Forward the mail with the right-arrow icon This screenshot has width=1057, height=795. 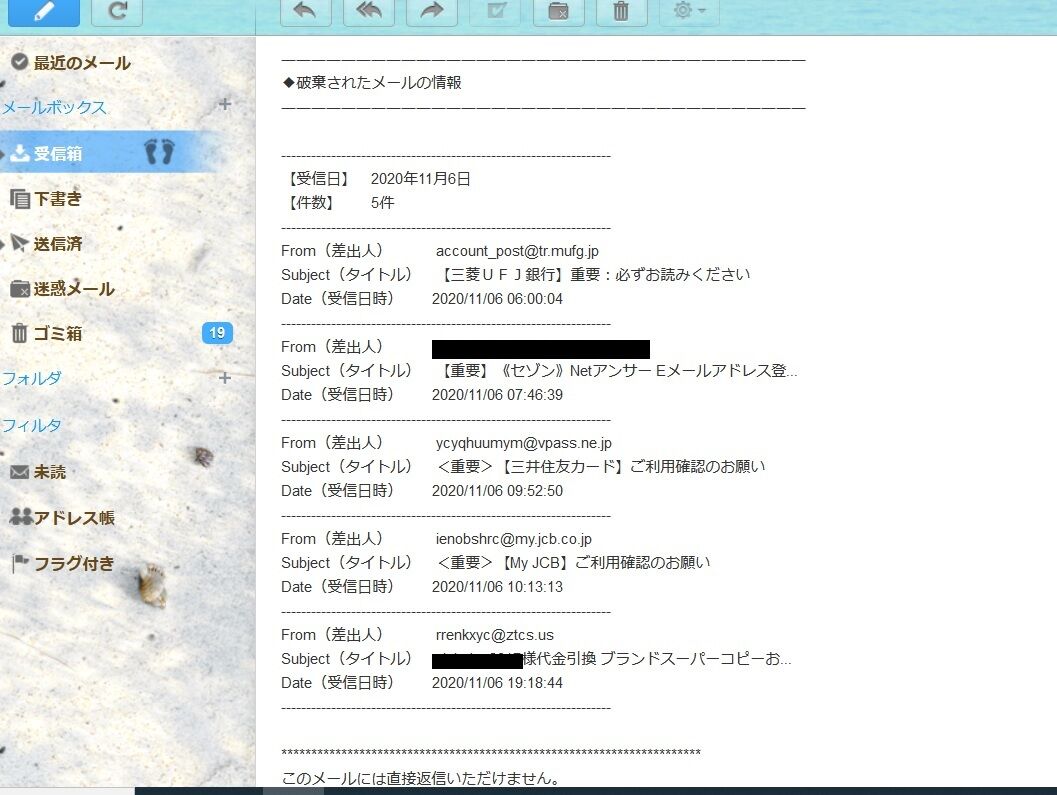[432, 11]
